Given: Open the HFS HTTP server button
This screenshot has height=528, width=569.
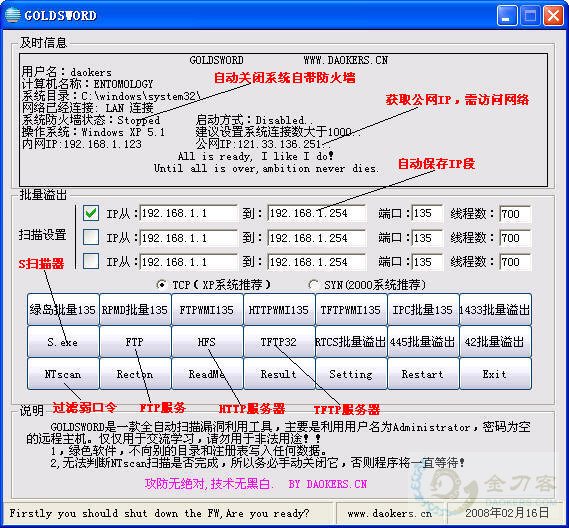Looking at the screenshot, I should [207, 341].
